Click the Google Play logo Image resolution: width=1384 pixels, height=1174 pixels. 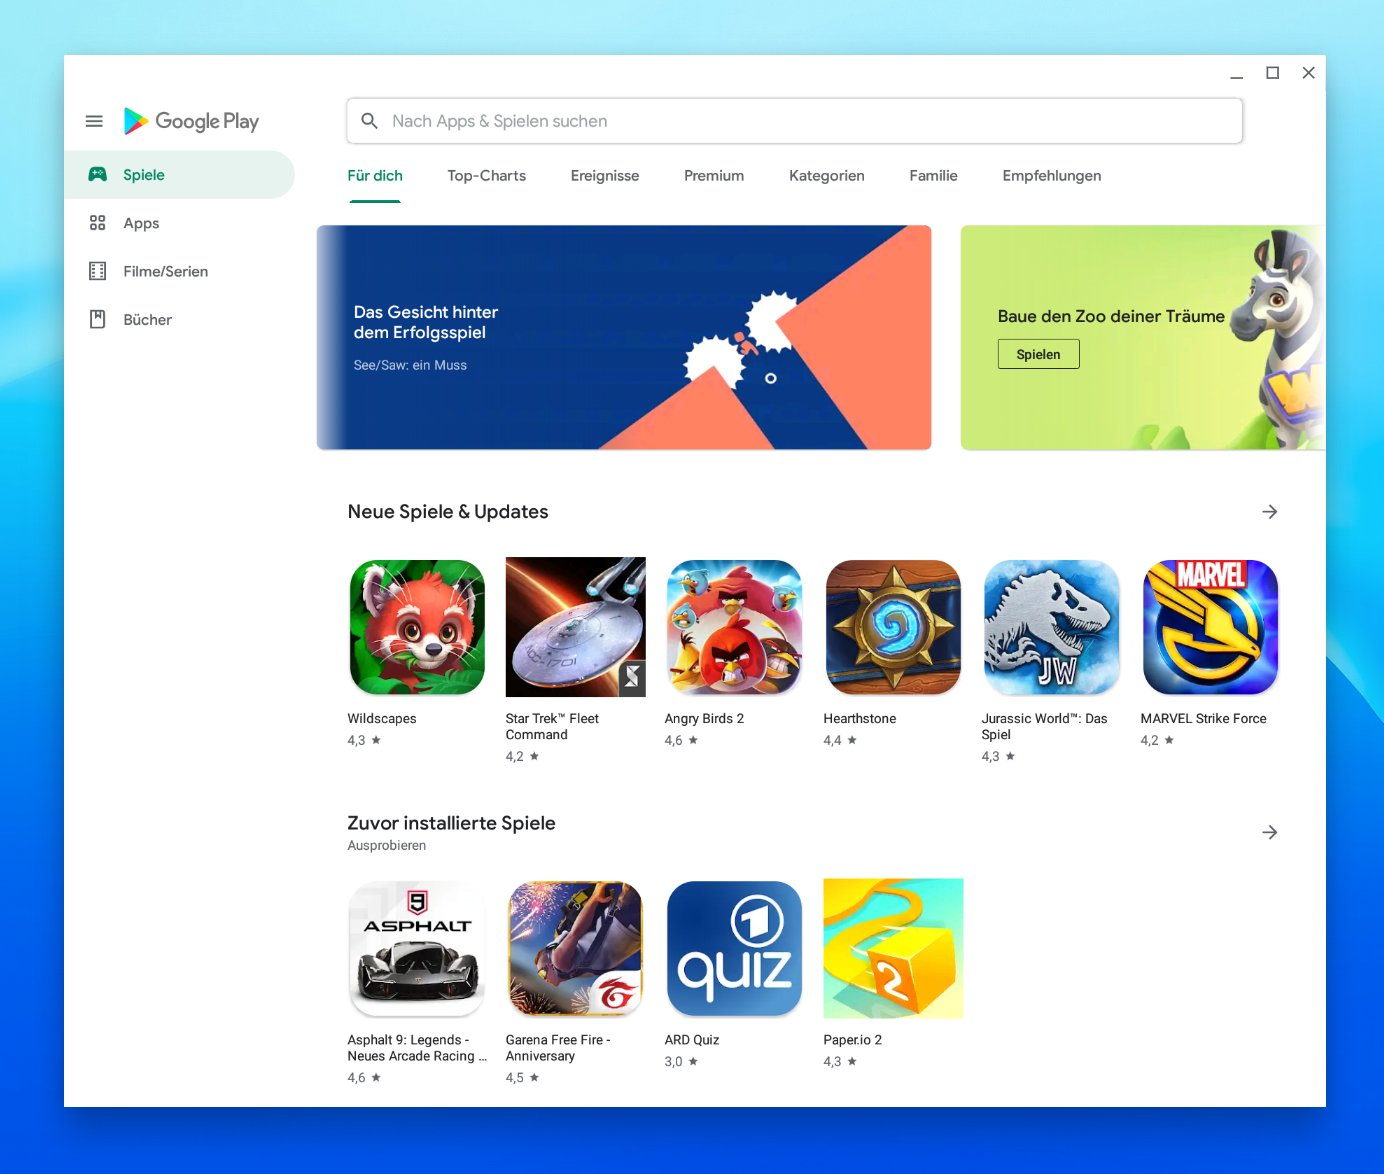coord(191,121)
